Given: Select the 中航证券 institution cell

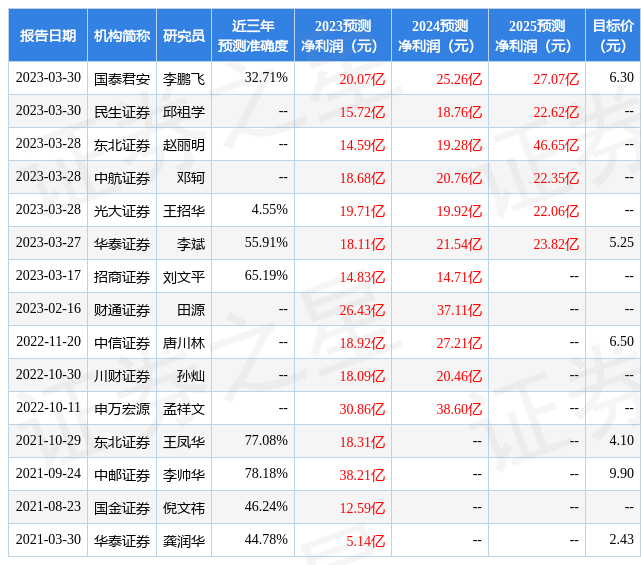Looking at the screenshot, I should click(x=122, y=178).
